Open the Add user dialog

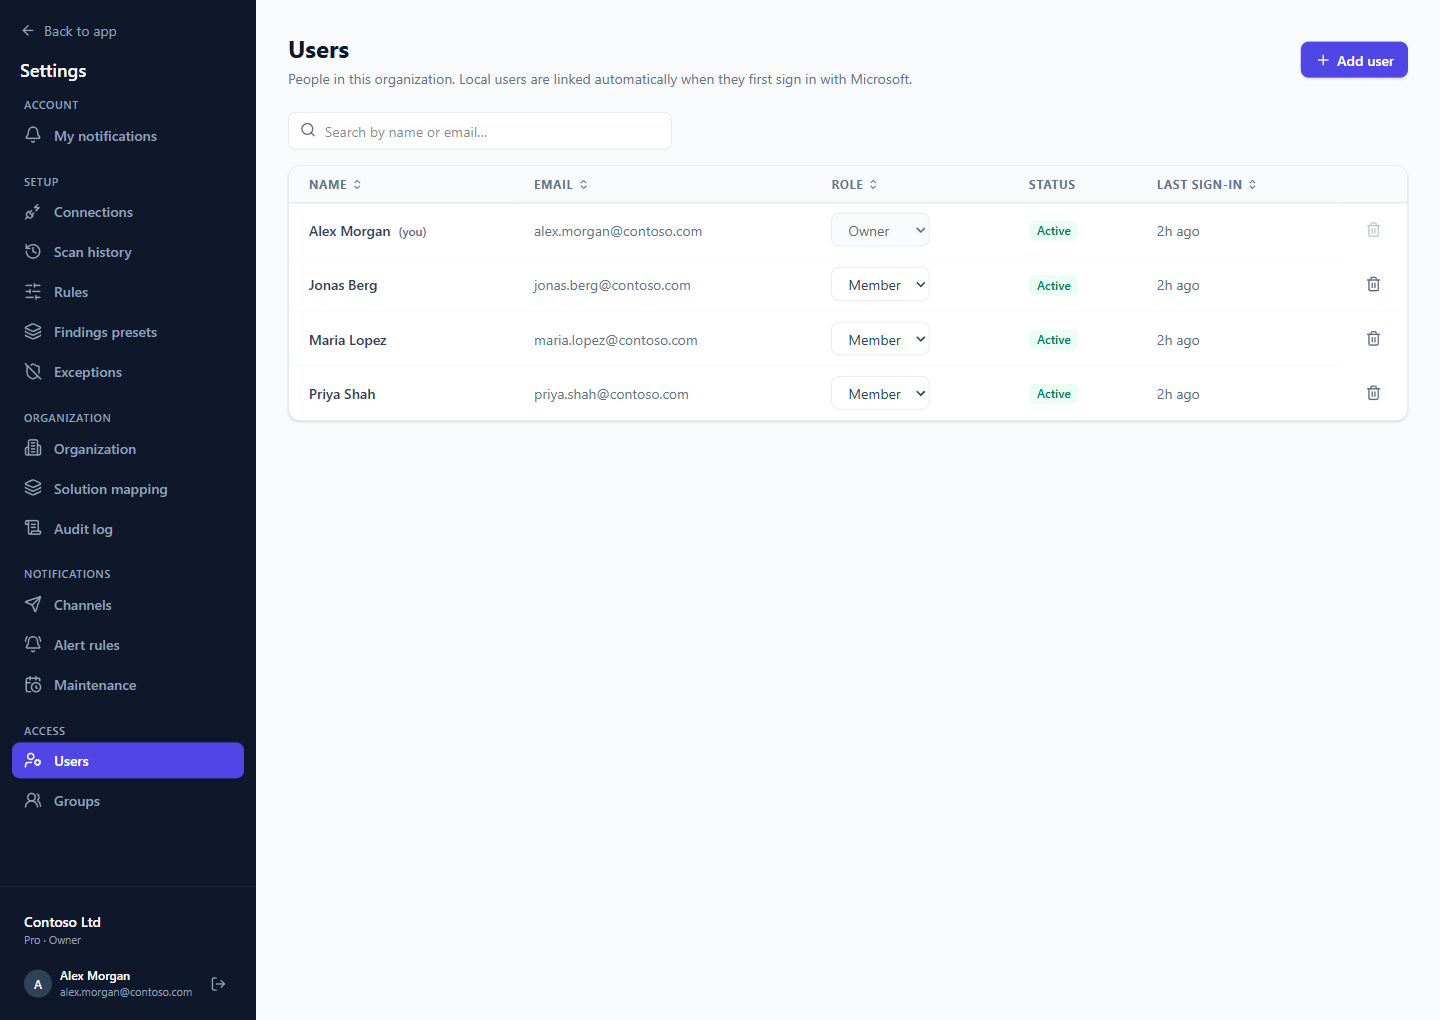1354,60
